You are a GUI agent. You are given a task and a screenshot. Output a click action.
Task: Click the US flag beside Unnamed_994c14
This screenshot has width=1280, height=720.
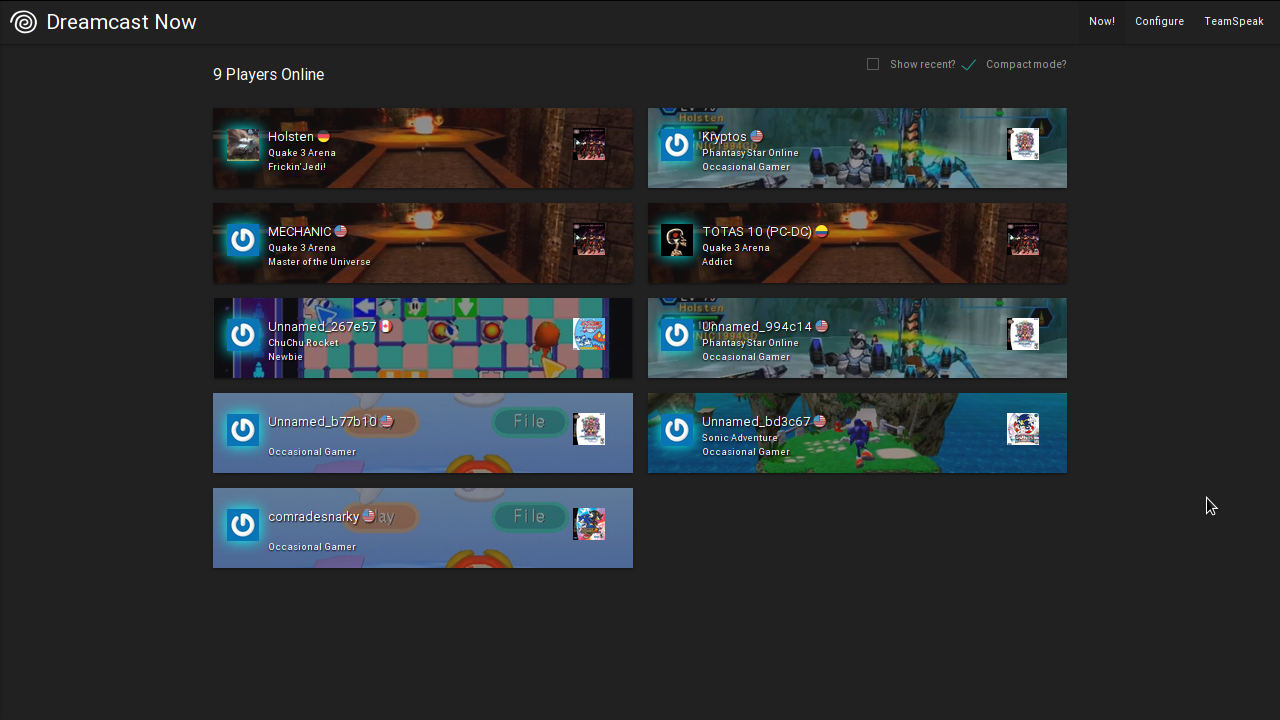(822, 327)
